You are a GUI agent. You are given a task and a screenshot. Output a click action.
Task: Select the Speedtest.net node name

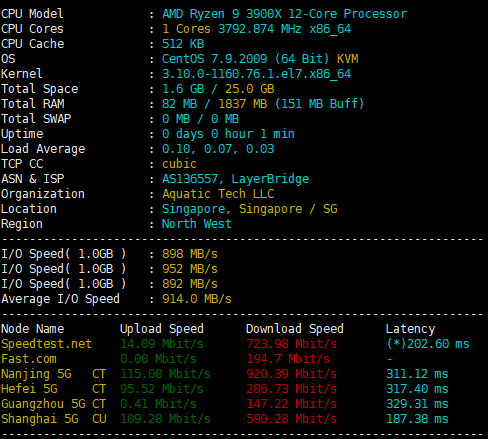tap(46, 344)
